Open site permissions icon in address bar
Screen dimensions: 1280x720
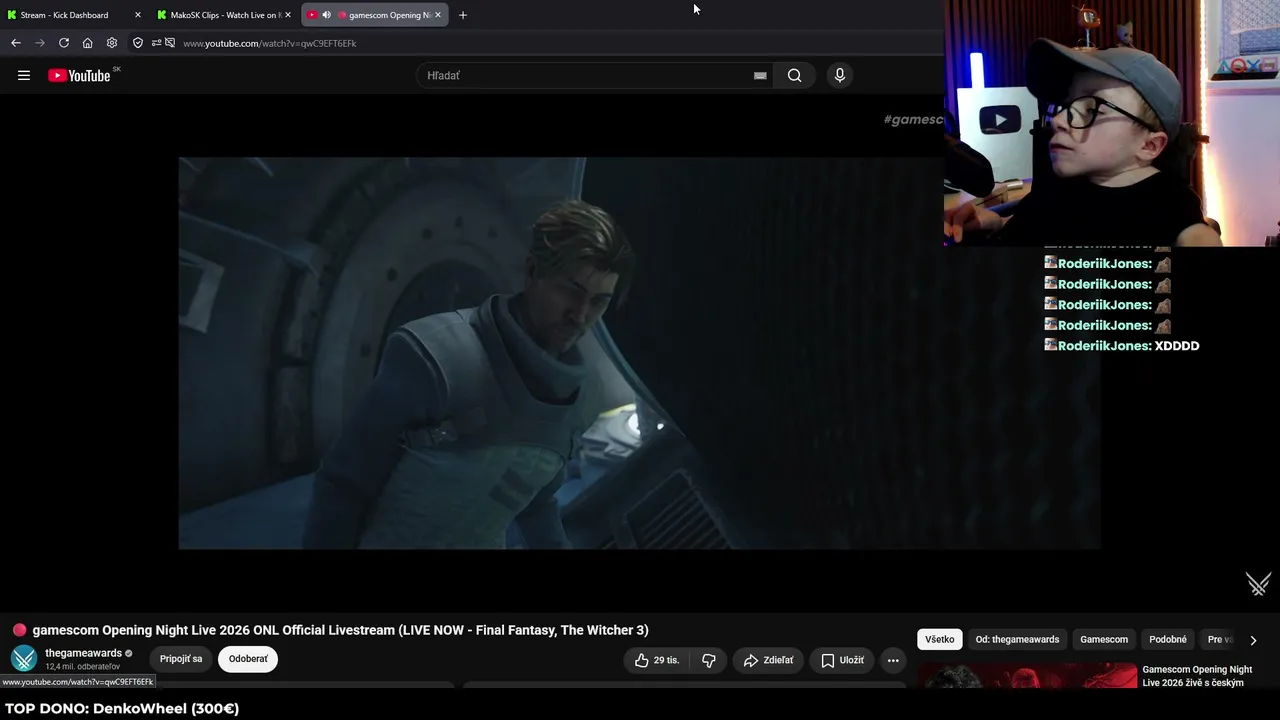pyautogui.click(x=156, y=43)
